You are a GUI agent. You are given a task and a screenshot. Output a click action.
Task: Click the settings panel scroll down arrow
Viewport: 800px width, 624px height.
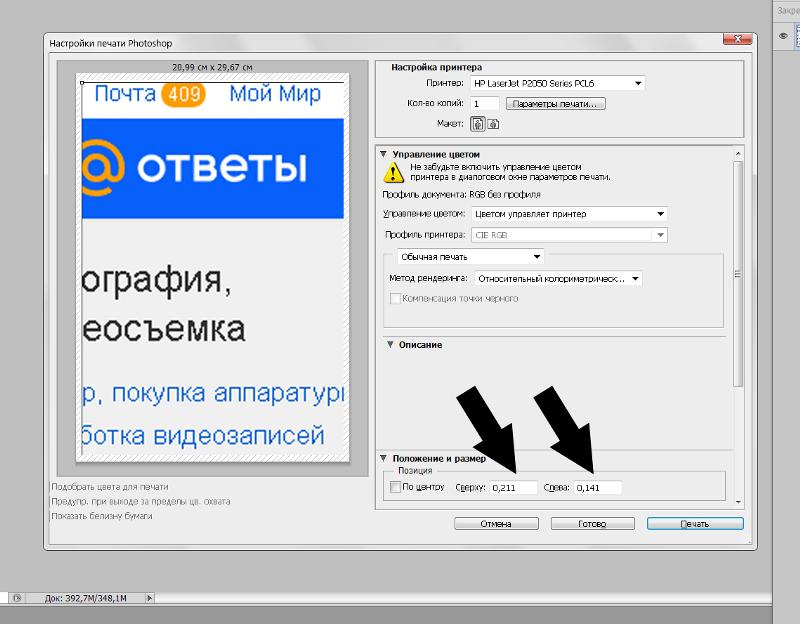click(x=738, y=503)
